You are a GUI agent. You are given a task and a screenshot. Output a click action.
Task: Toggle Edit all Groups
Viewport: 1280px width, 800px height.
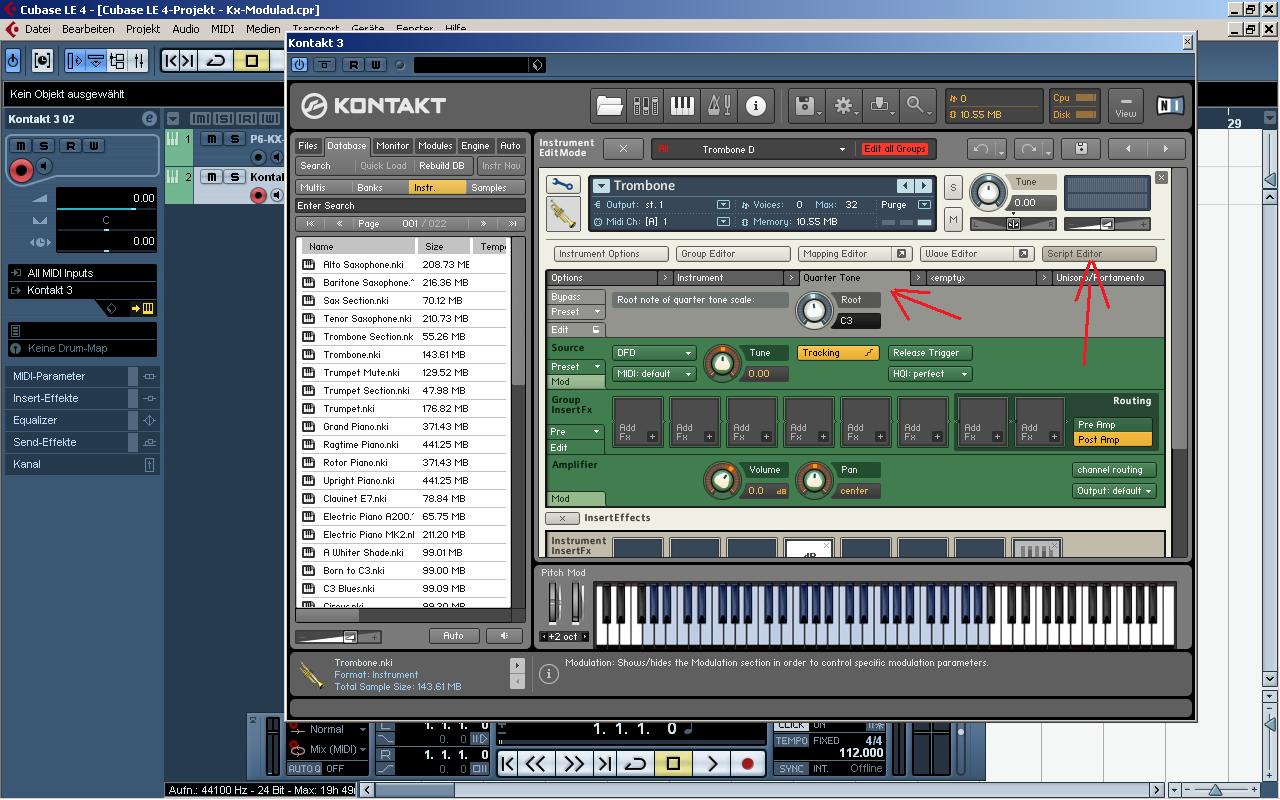pos(895,149)
